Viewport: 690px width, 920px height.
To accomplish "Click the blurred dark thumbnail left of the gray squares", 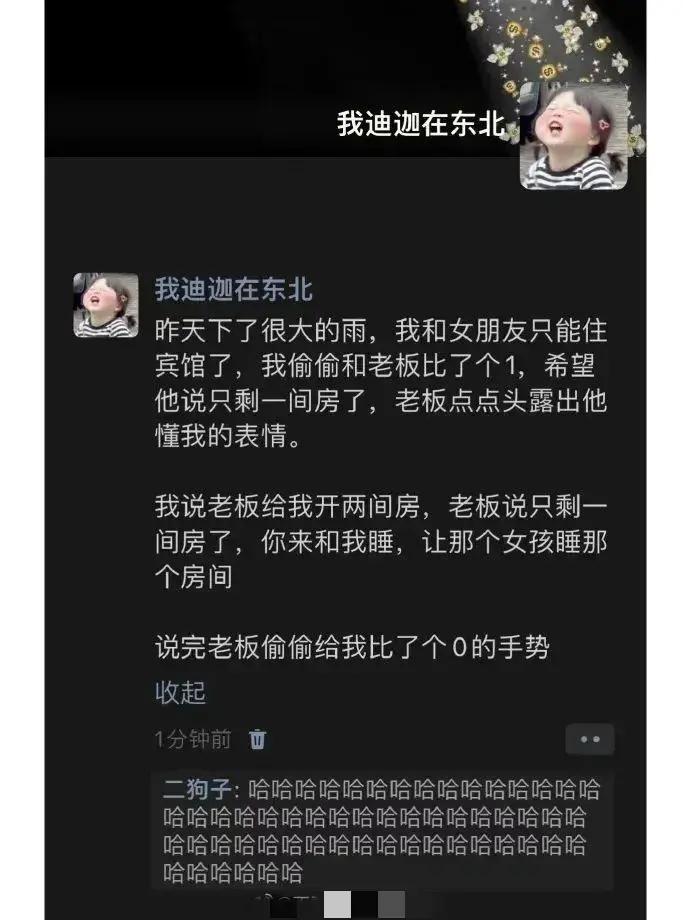I will pyautogui.click(x=290, y=904).
